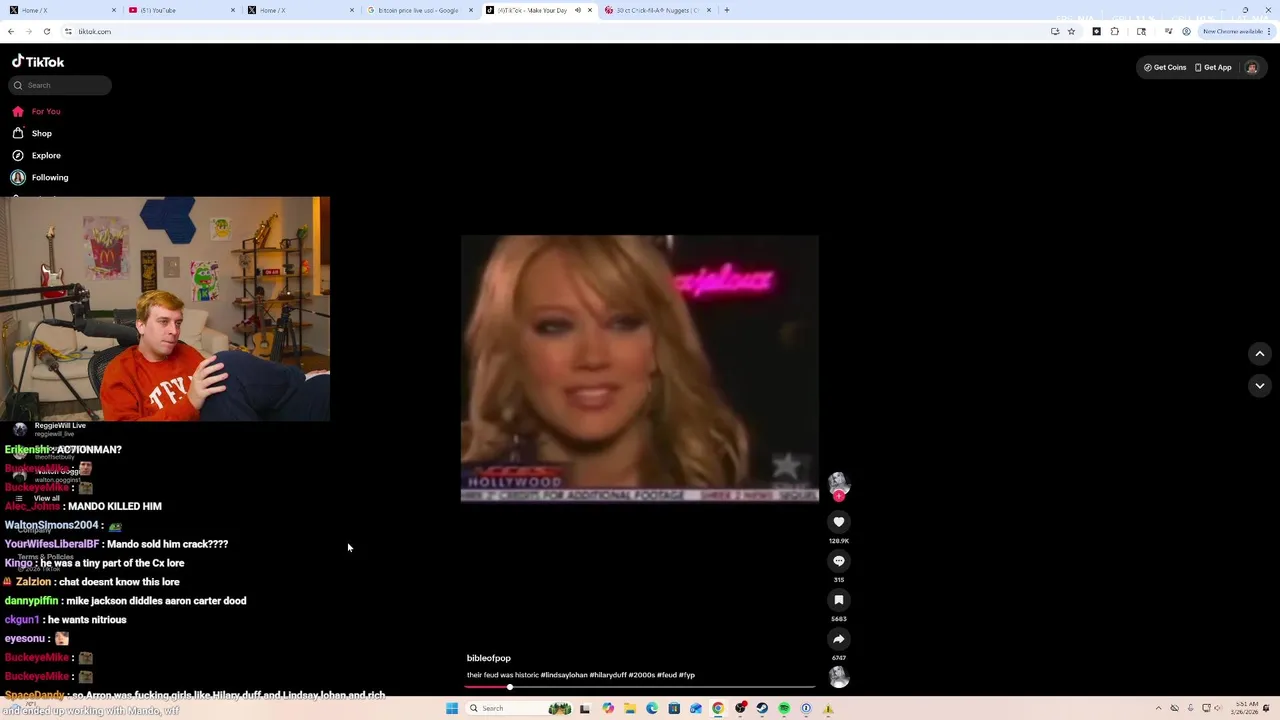Click the #lindsaylohan hashtag
The image size is (1280, 720).
[x=564, y=675]
